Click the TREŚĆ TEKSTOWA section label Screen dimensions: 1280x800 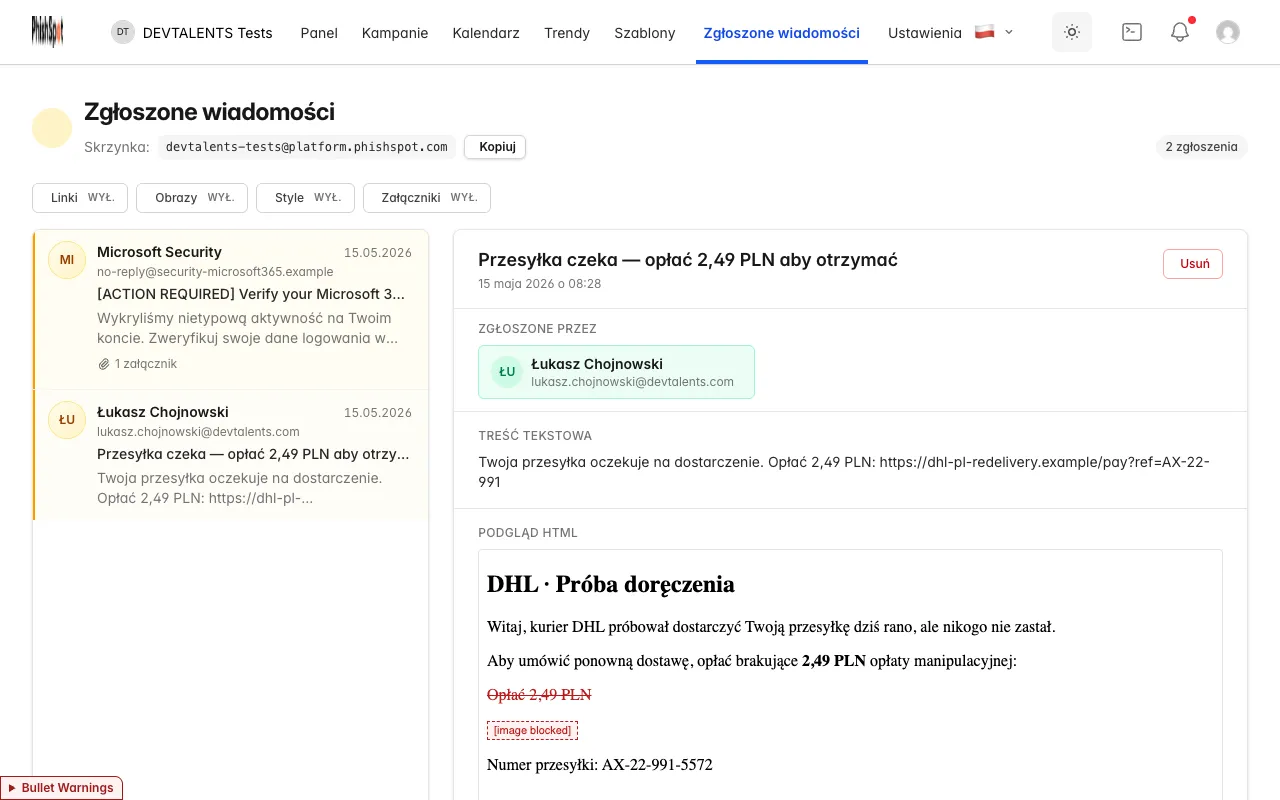point(535,436)
